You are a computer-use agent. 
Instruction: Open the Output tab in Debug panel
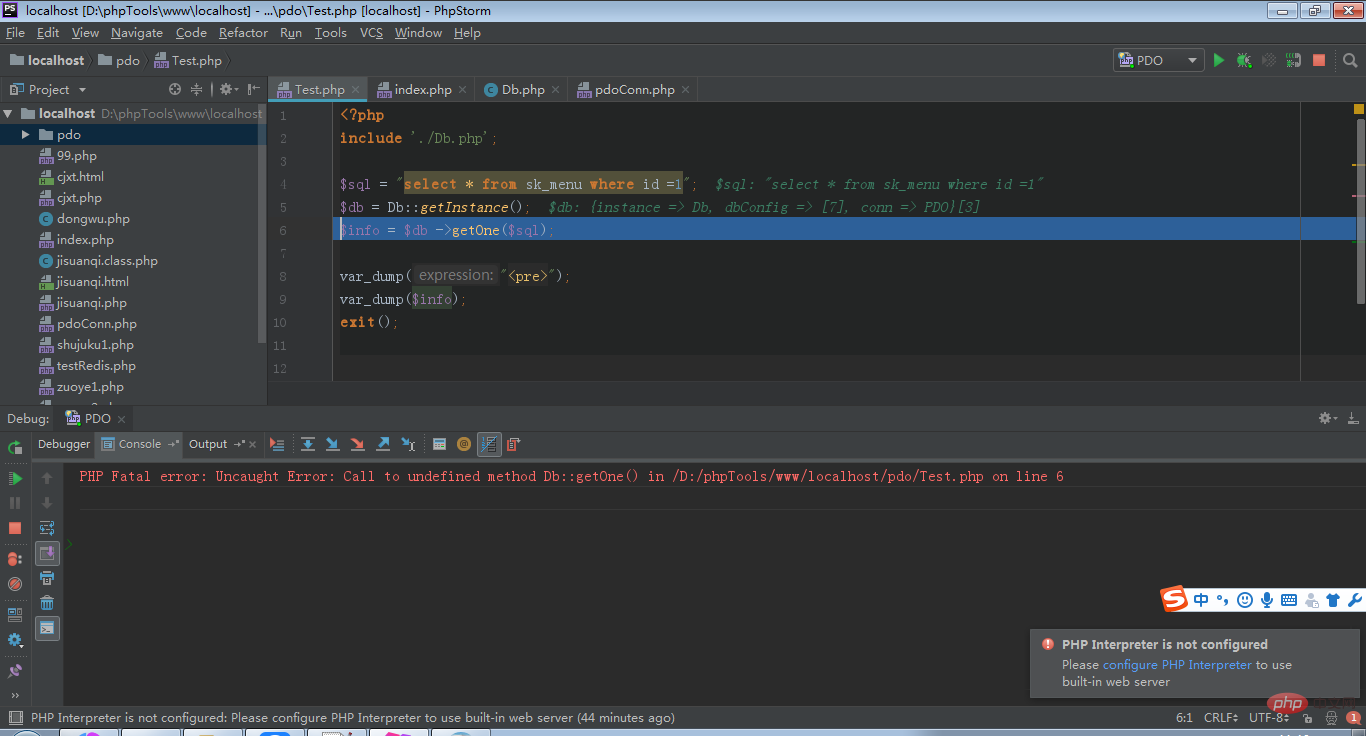(208, 444)
